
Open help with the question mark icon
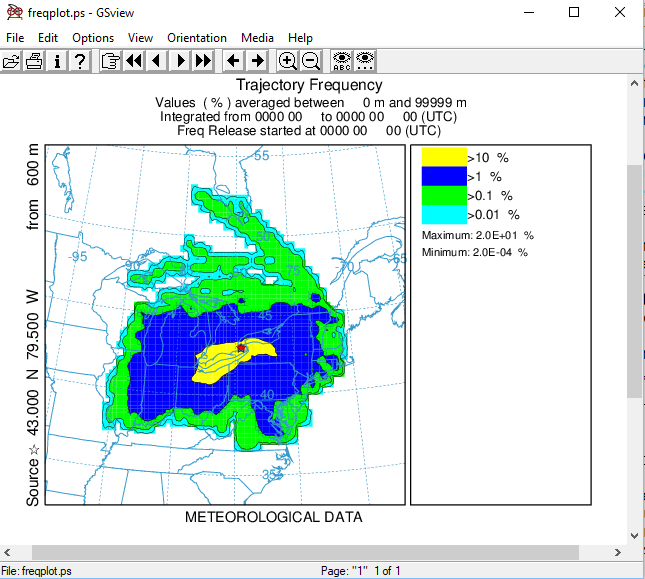coord(80,61)
